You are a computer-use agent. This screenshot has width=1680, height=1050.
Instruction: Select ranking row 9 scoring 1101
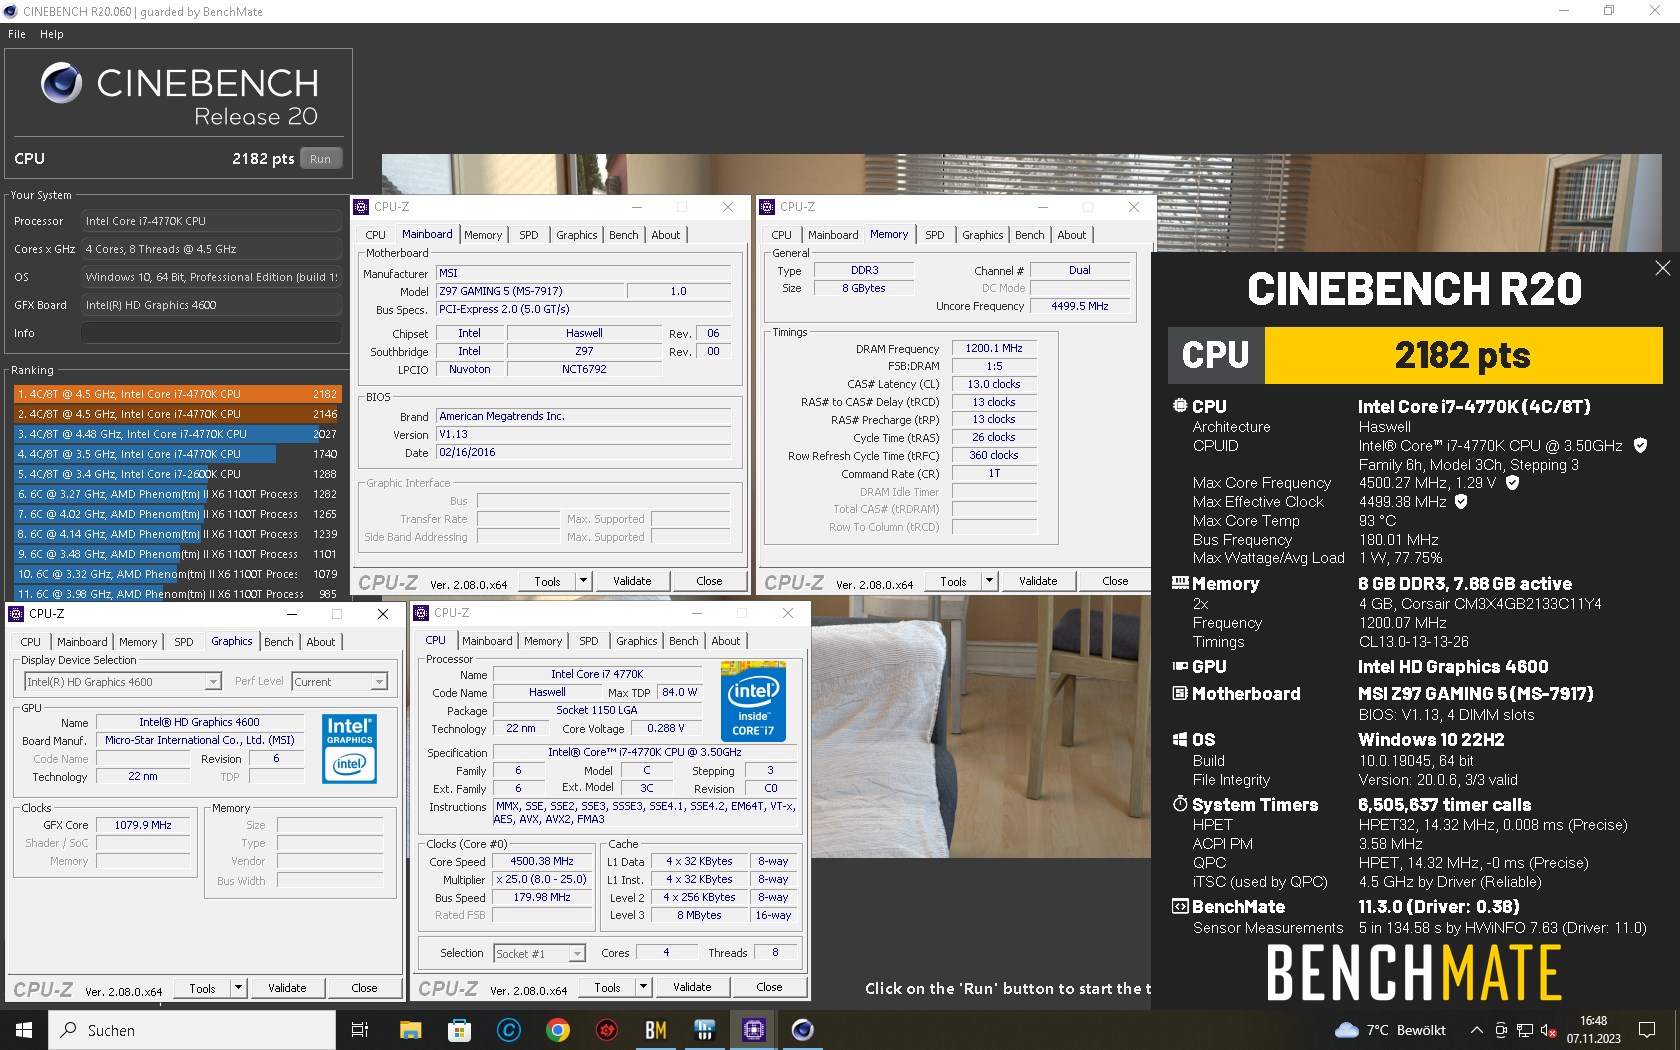(178, 554)
